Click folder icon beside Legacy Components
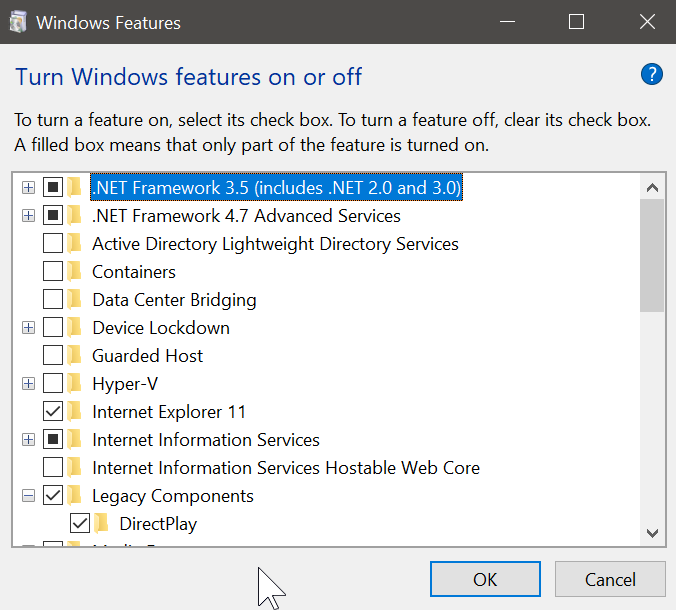Screen dimensions: 676x610 tap(75, 495)
